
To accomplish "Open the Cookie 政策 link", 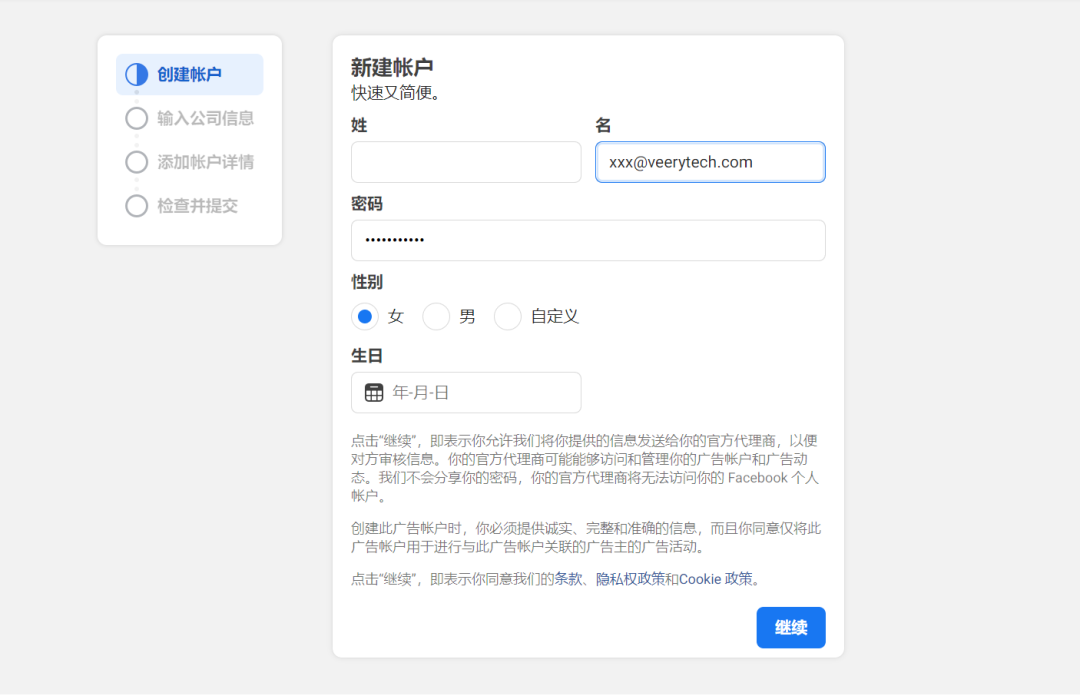I will coord(714,579).
